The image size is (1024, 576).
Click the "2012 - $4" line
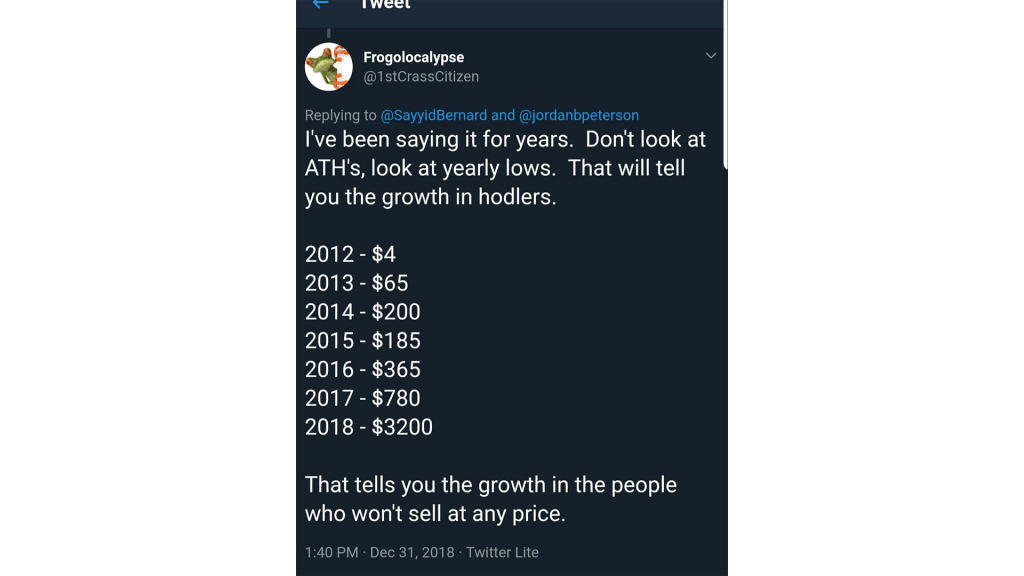(350, 254)
